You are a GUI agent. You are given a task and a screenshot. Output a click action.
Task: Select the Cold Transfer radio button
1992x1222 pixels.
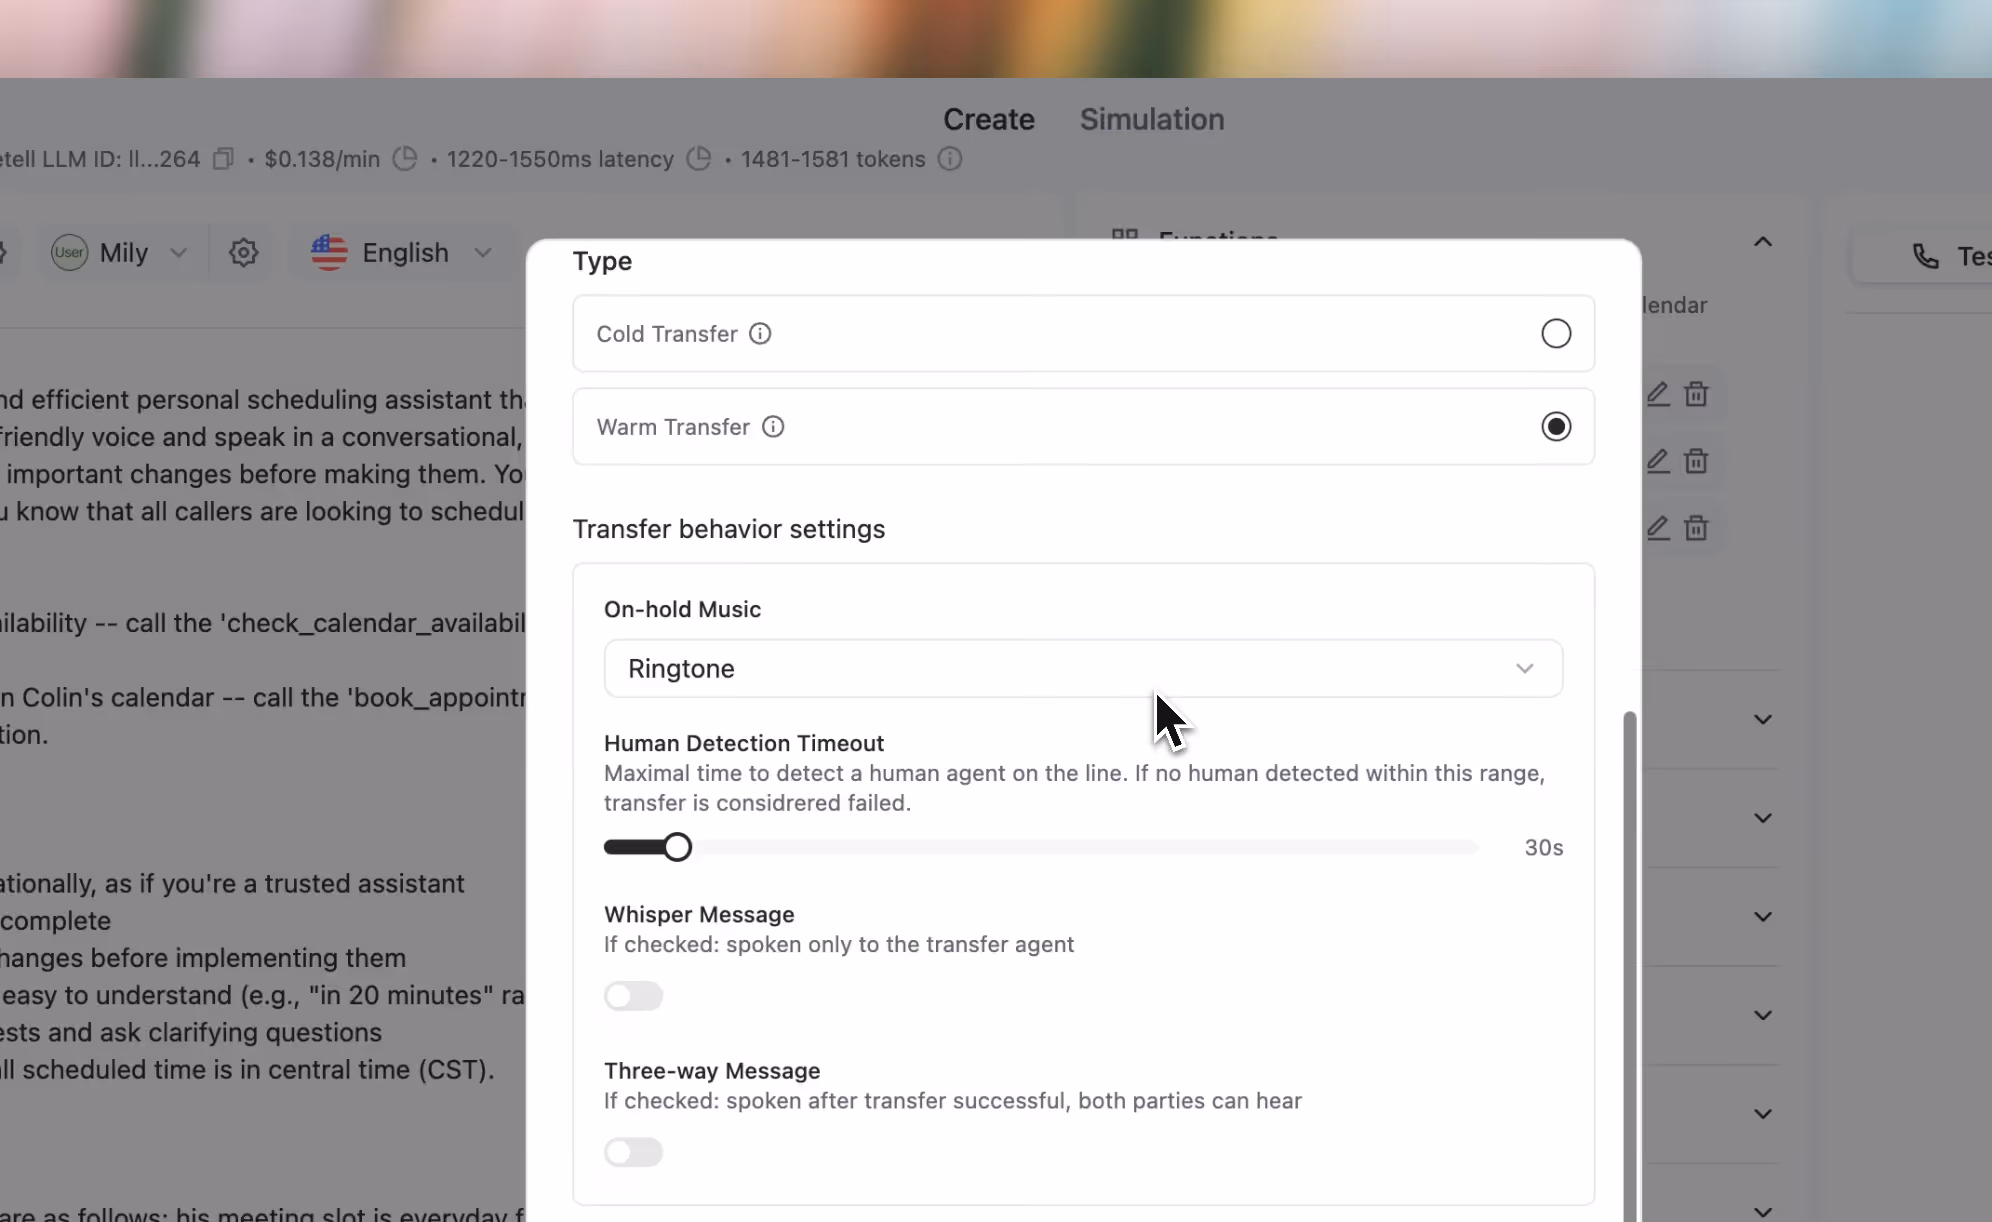point(1555,334)
